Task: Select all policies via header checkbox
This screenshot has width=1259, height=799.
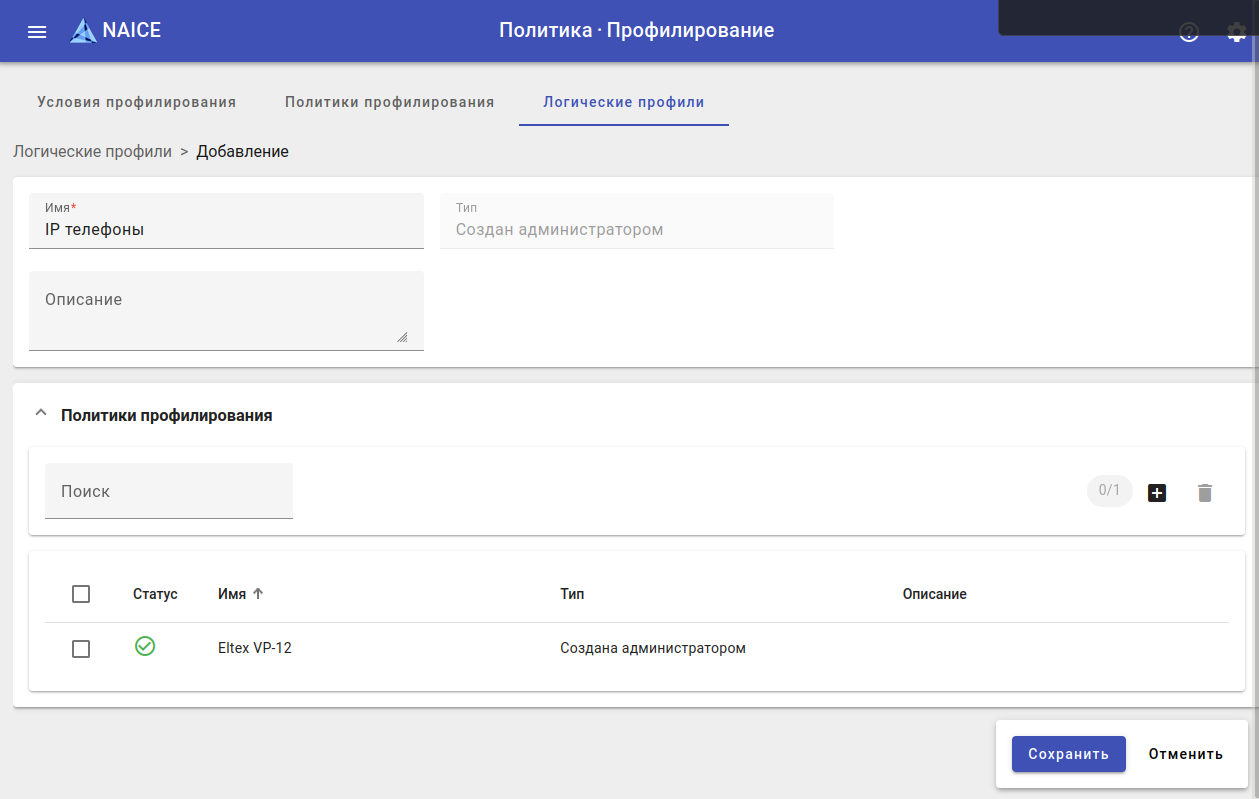Action: [81, 594]
